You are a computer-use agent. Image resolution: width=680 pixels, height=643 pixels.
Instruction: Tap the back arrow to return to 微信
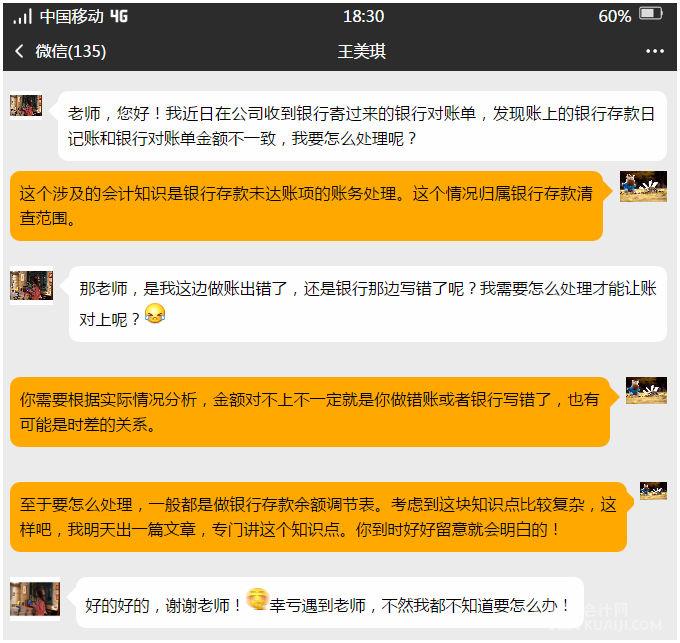point(19,51)
